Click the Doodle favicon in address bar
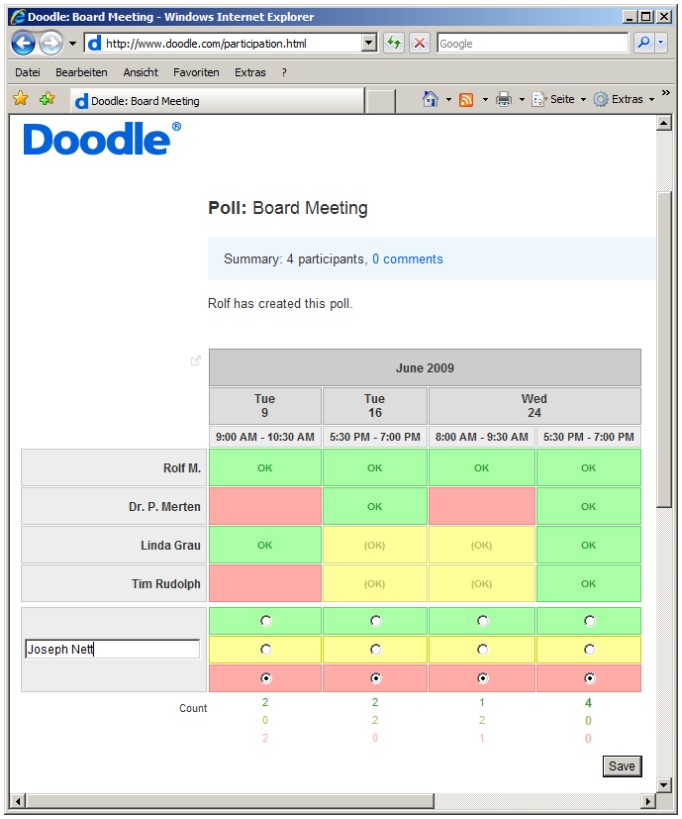Image resolution: width=682 pixels, height=819 pixels. [94, 43]
